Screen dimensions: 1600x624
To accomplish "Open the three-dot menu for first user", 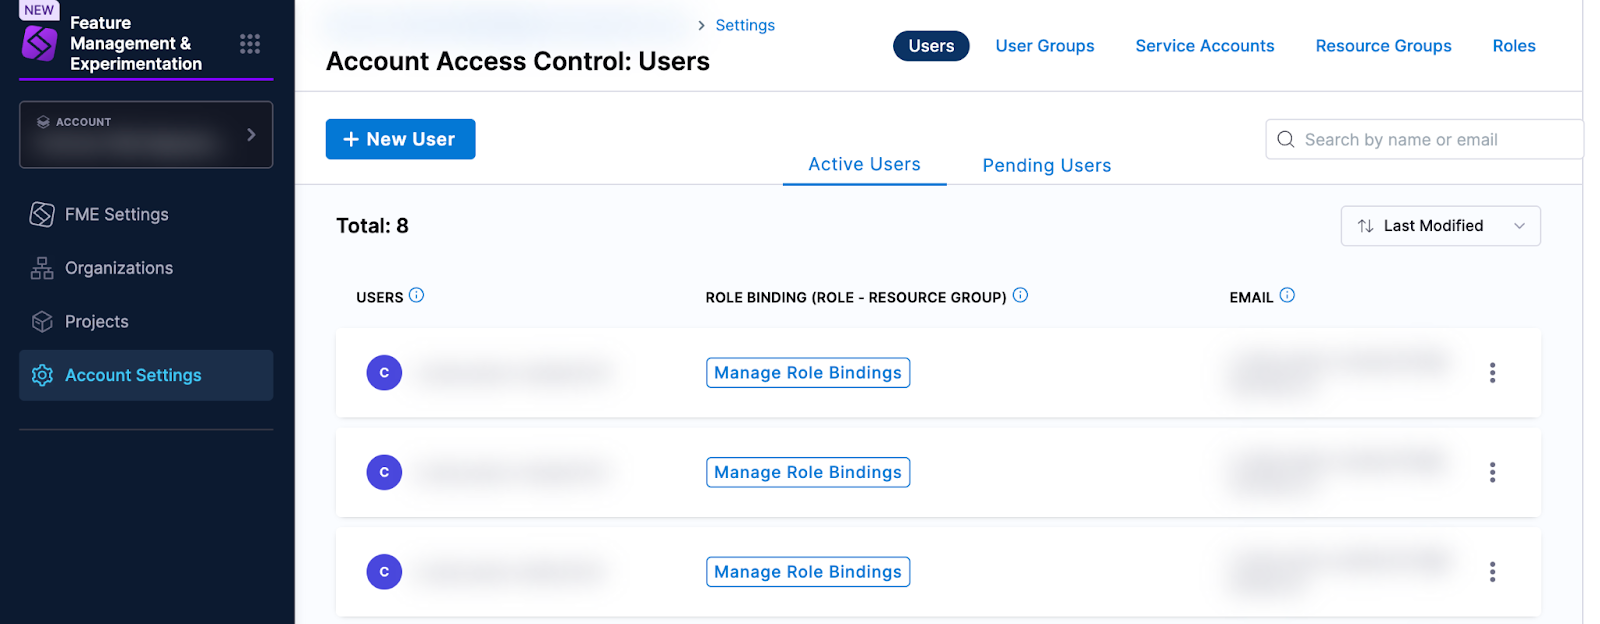I will (x=1492, y=373).
